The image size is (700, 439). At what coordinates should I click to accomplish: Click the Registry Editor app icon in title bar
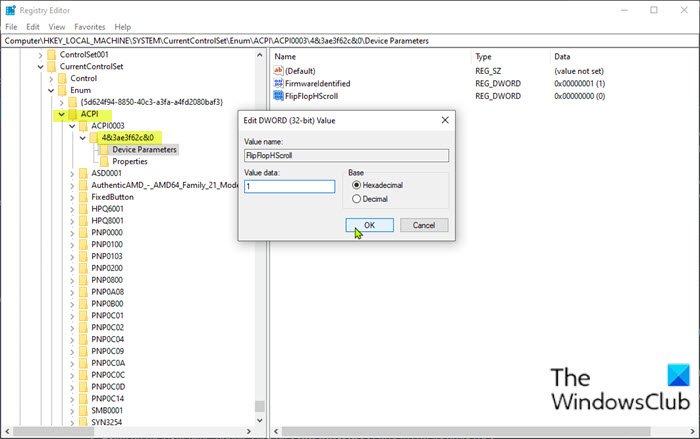point(10,10)
